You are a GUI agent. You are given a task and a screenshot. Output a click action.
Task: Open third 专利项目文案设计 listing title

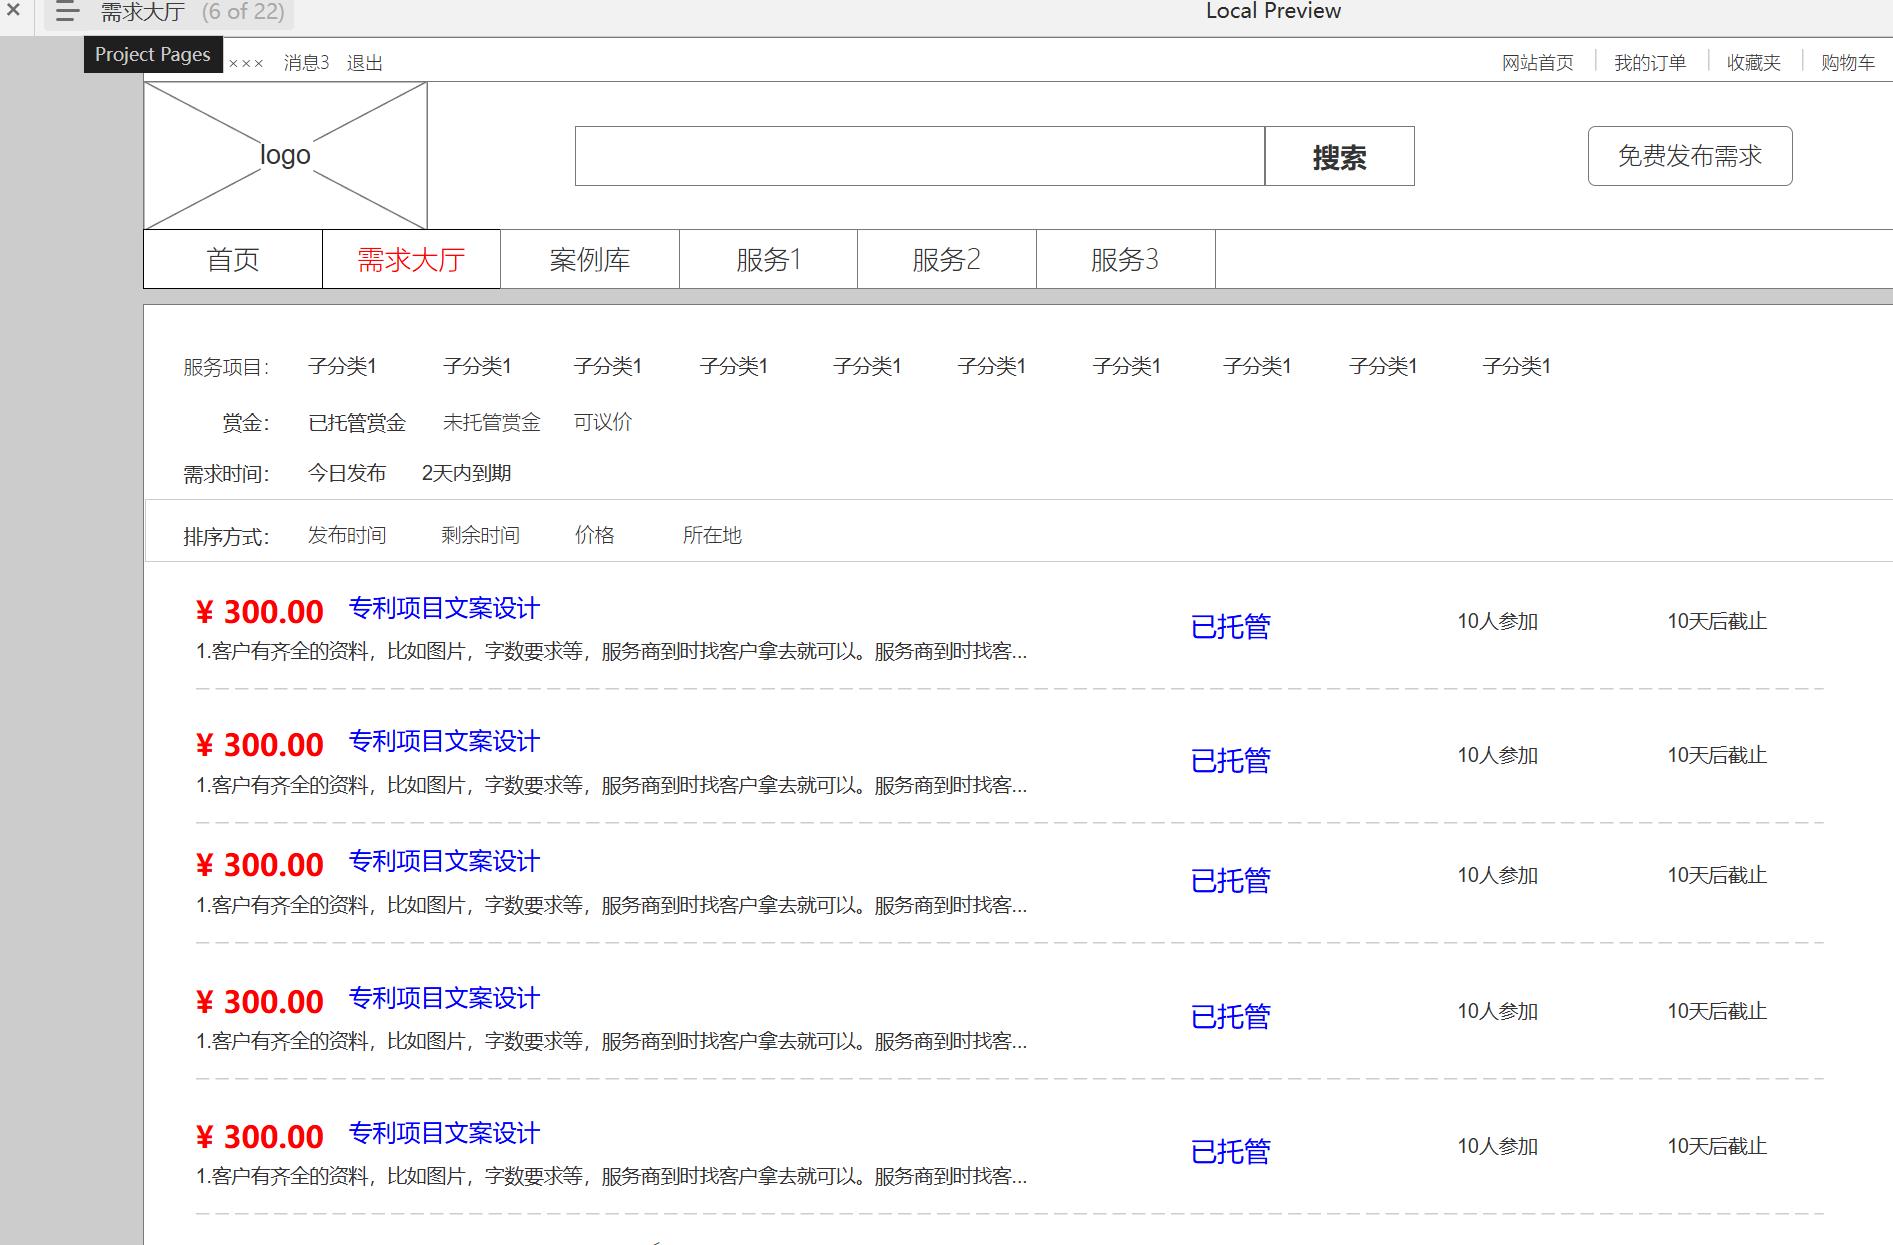(x=444, y=861)
